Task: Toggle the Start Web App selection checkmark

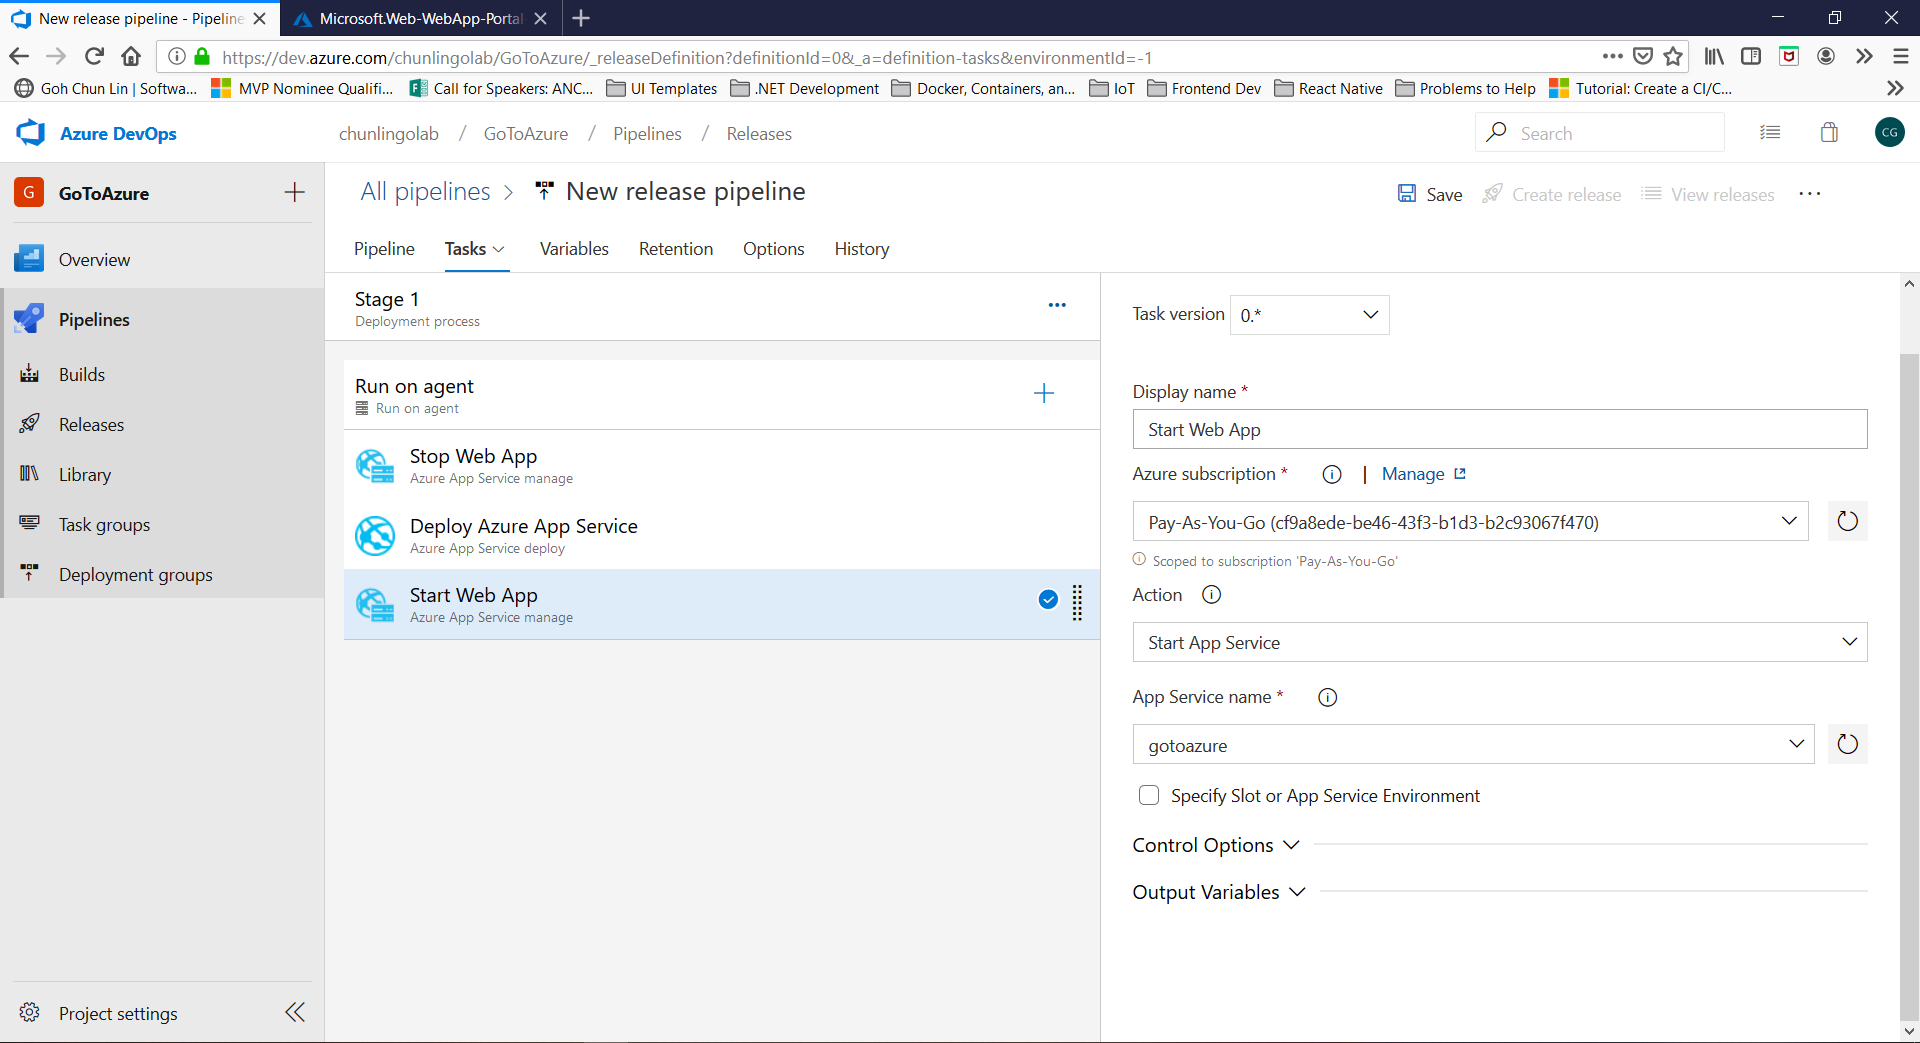Action: (x=1048, y=599)
